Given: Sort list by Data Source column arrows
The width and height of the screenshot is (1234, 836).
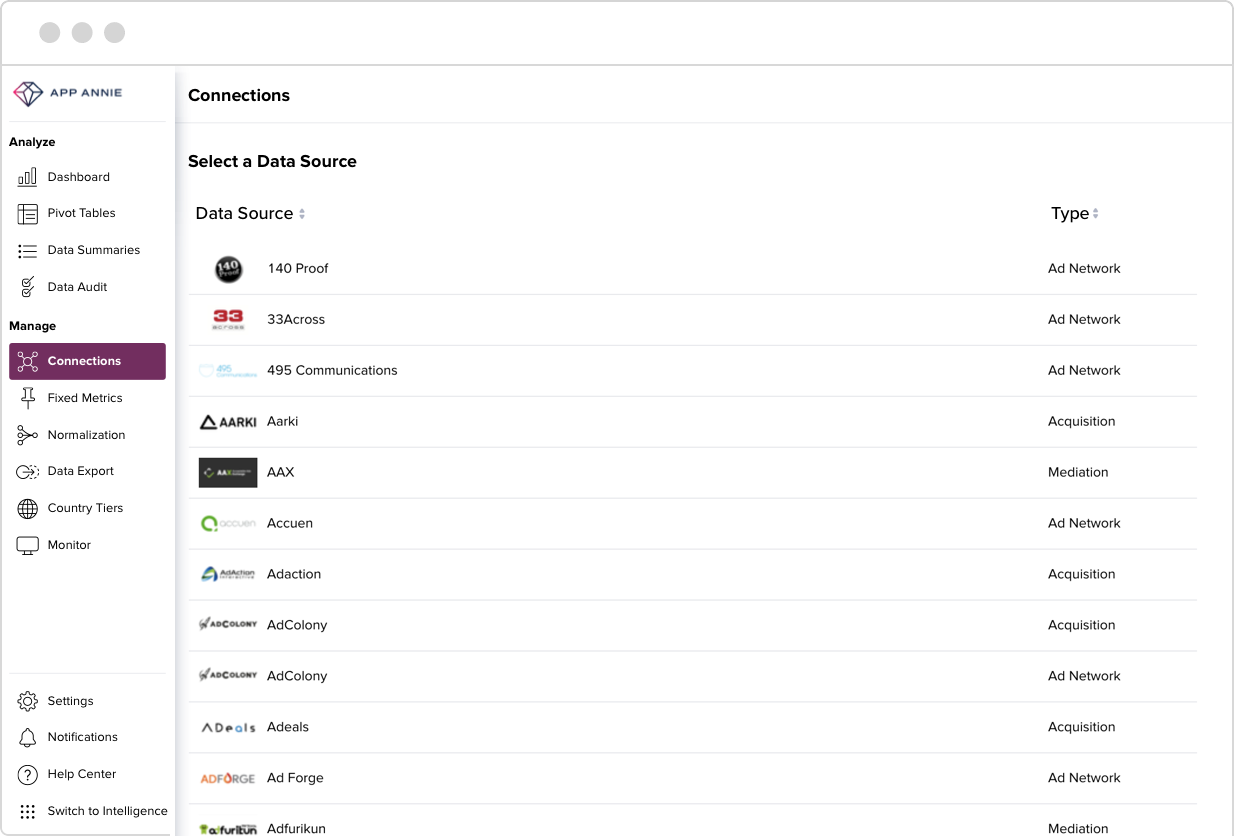Looking at the screenshot, I should [302, 214].
